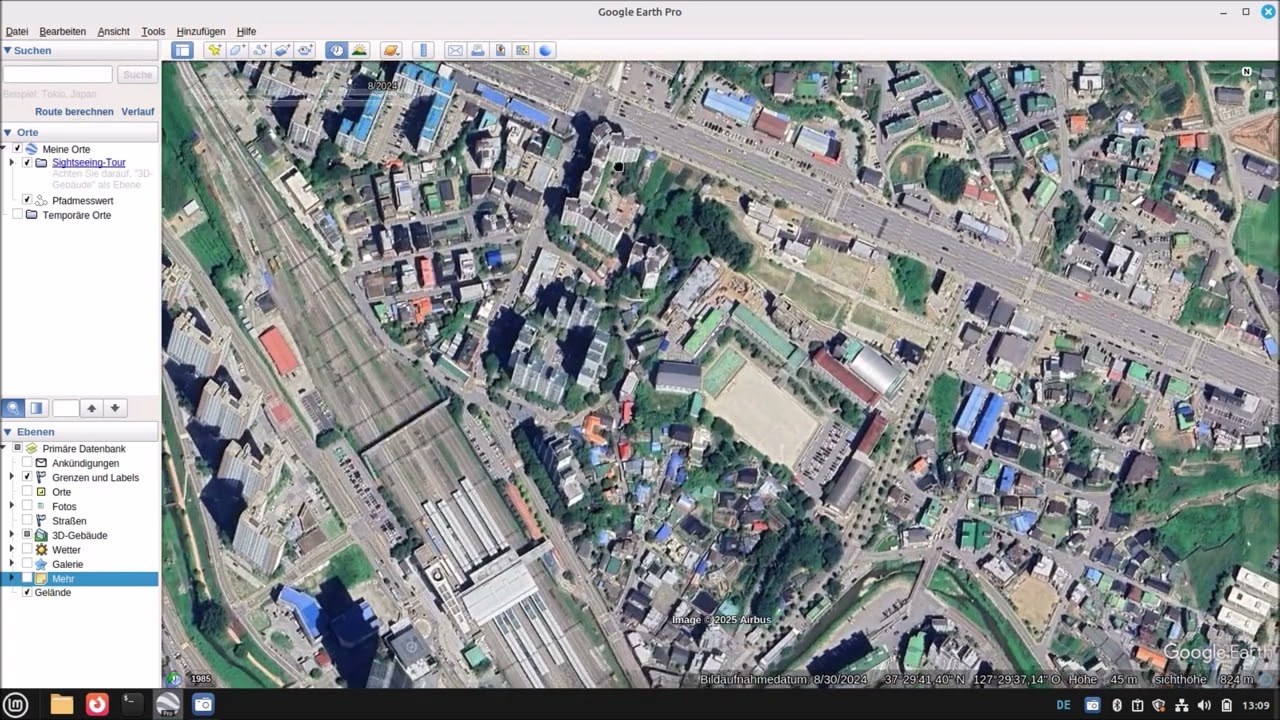Viewport: 1280px width, 720px height.
Task: Click the Route berechnen link
Action: [74, 112]
